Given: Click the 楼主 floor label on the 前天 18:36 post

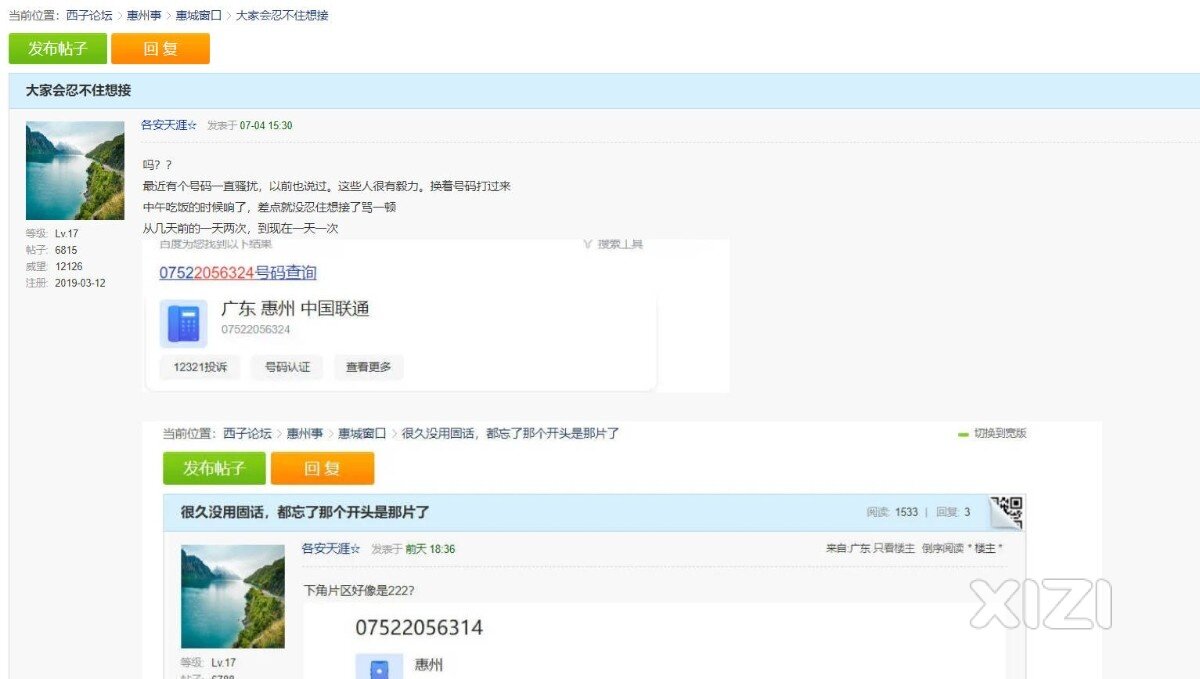Looking at the screenshot, I should coord(985,549).
